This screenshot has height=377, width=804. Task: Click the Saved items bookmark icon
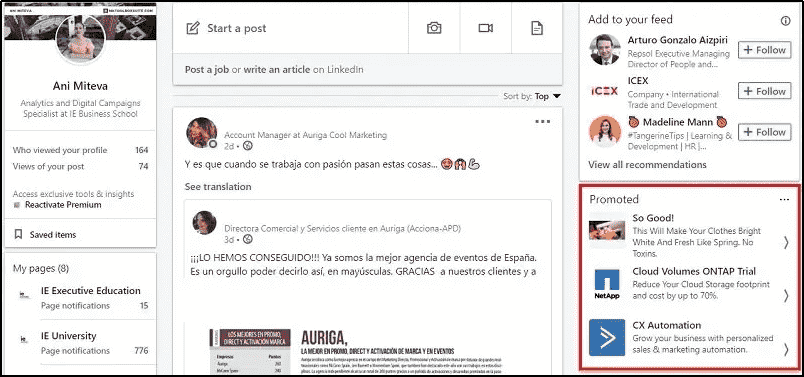click(x=18, y=234)
